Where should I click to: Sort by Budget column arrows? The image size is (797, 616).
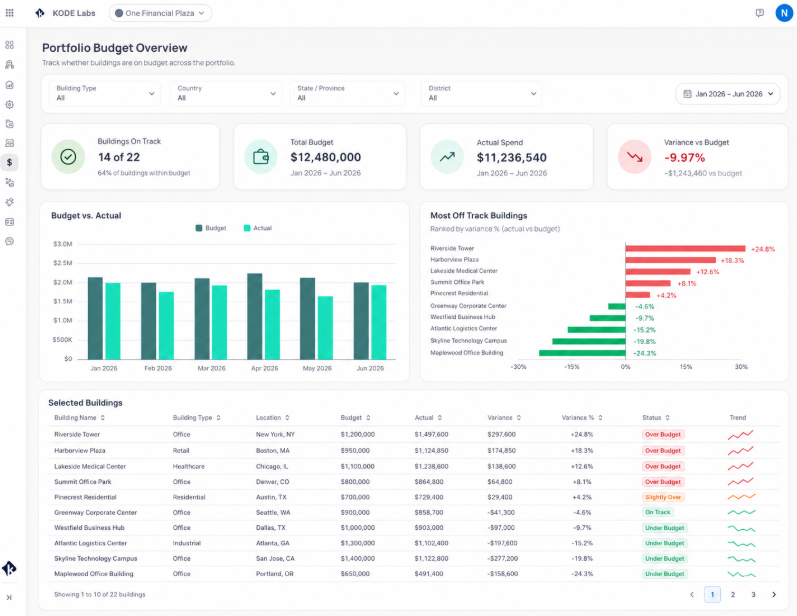tap(368, 418)
